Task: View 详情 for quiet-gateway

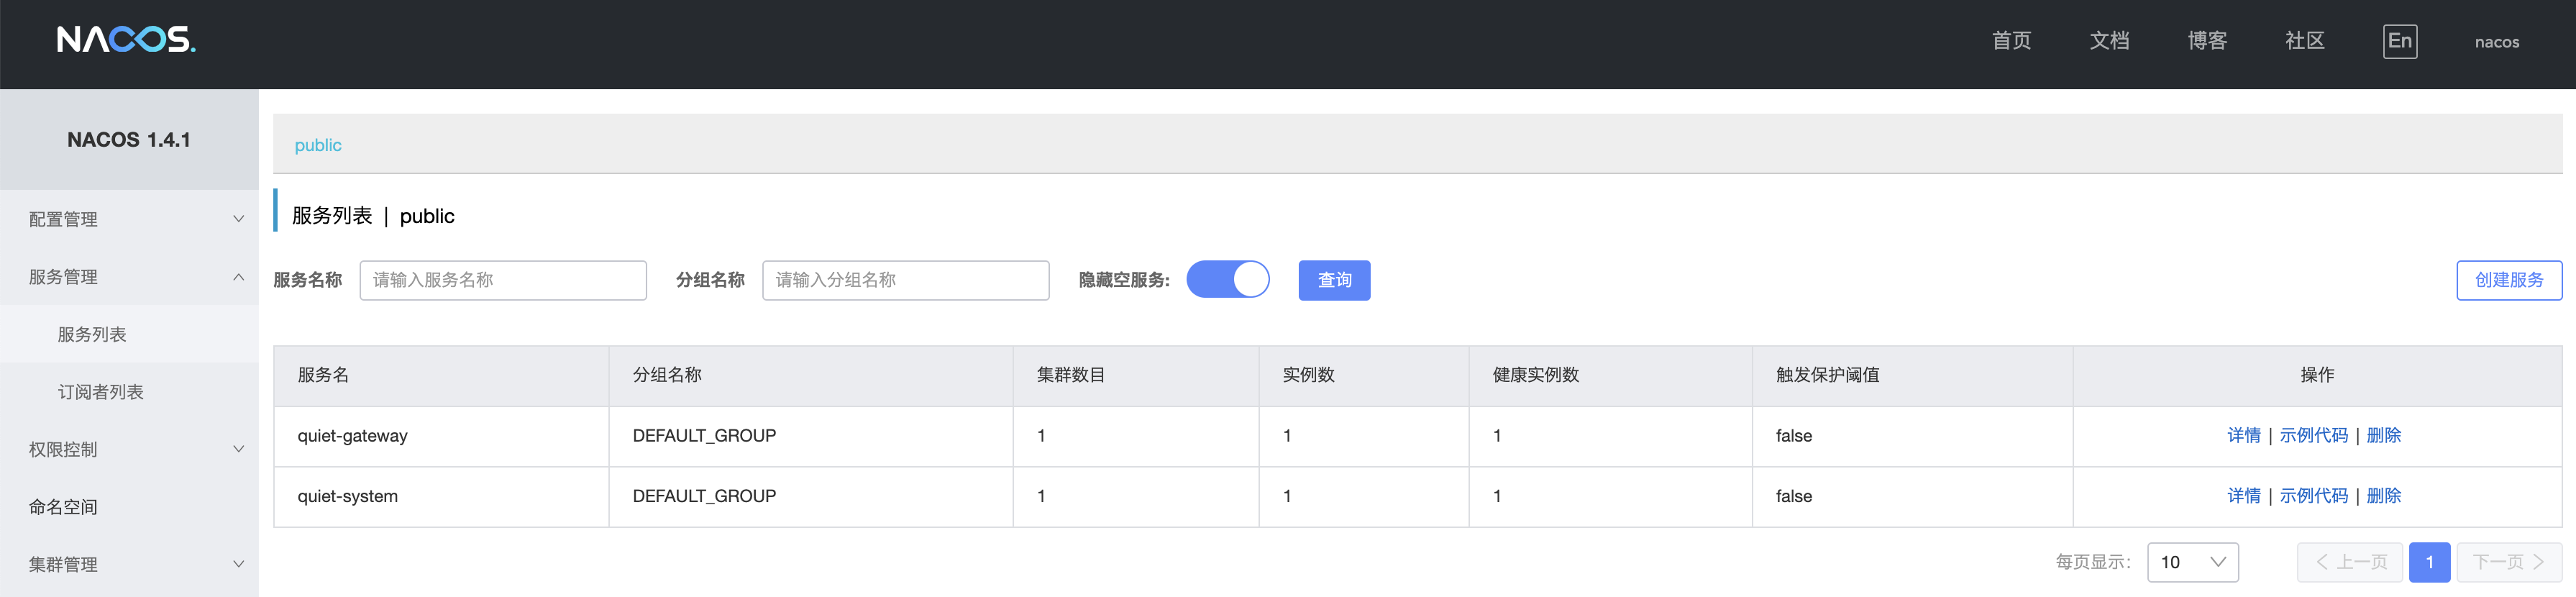Action: [2244, 436]
